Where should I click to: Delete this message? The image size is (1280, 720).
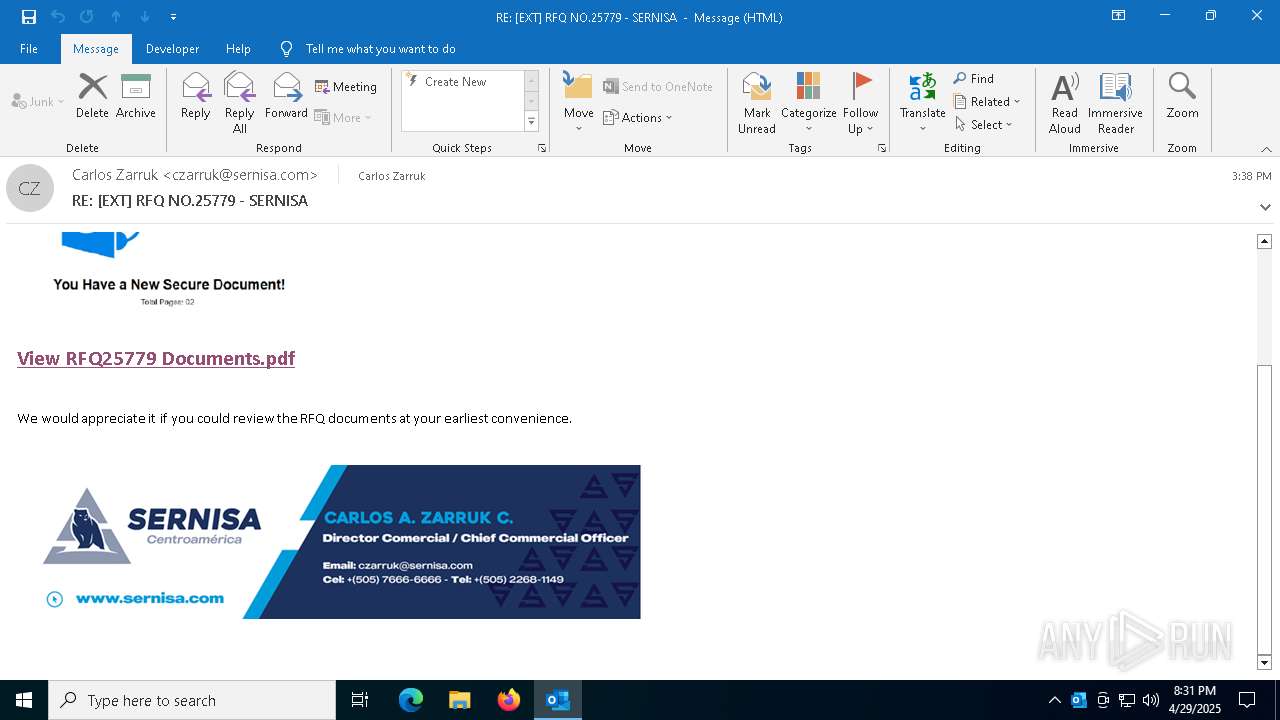coord(92,96)
